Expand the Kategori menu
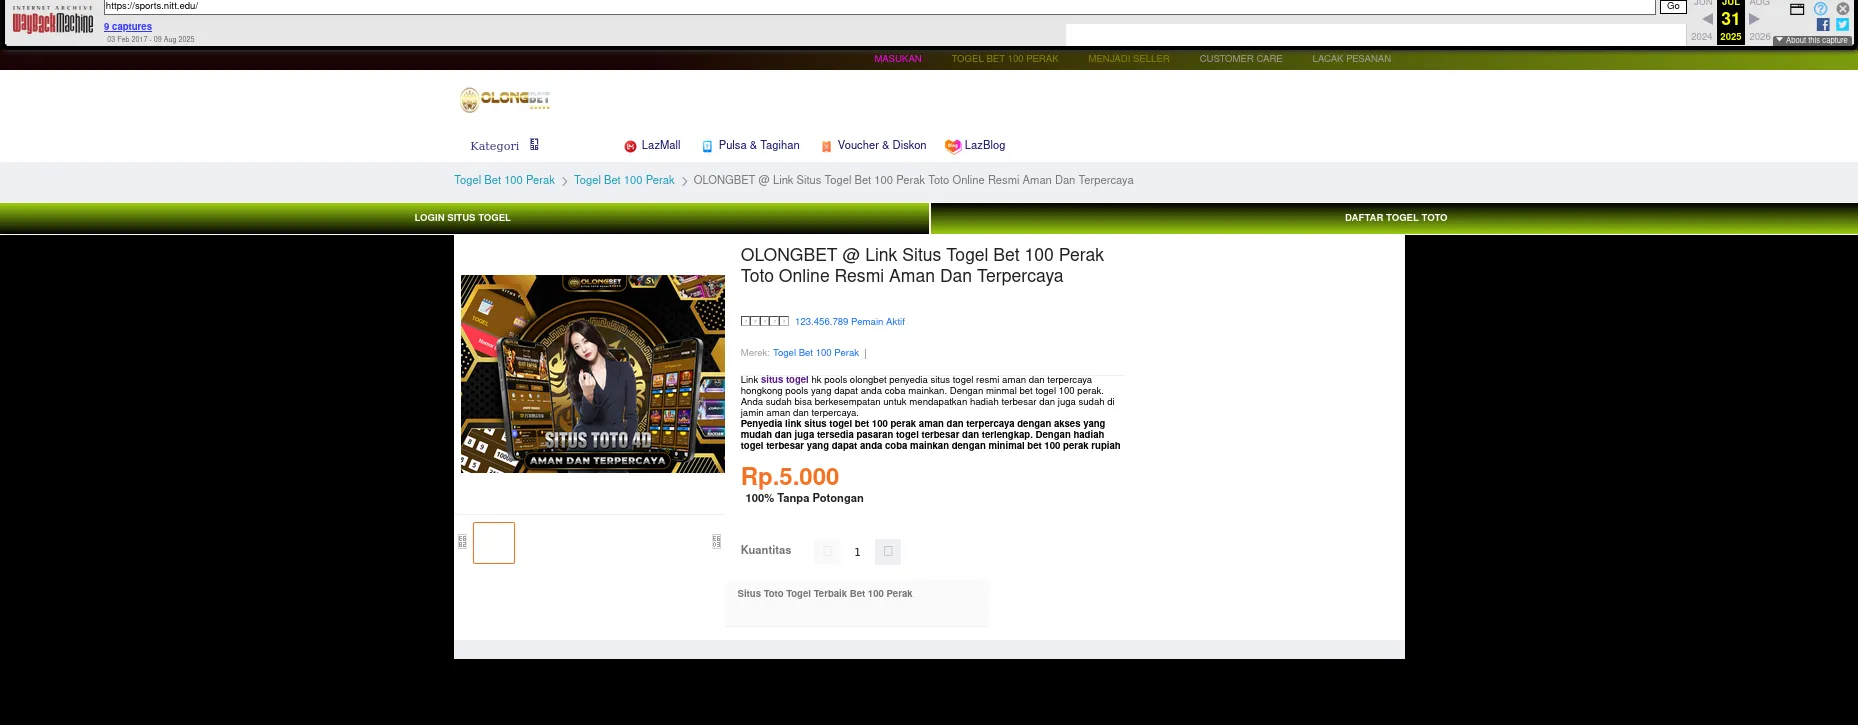This screenshot has height=725, width=1858. point(495,146)
